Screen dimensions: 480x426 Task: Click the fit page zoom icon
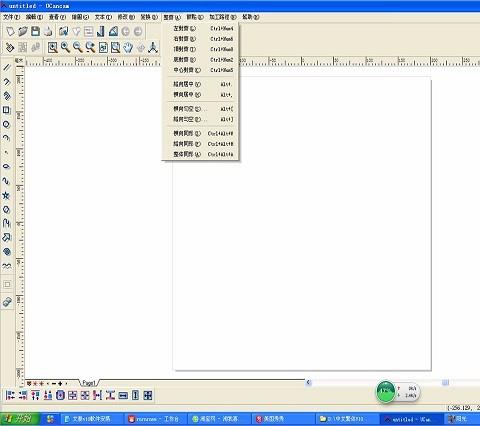click(103, 48)
